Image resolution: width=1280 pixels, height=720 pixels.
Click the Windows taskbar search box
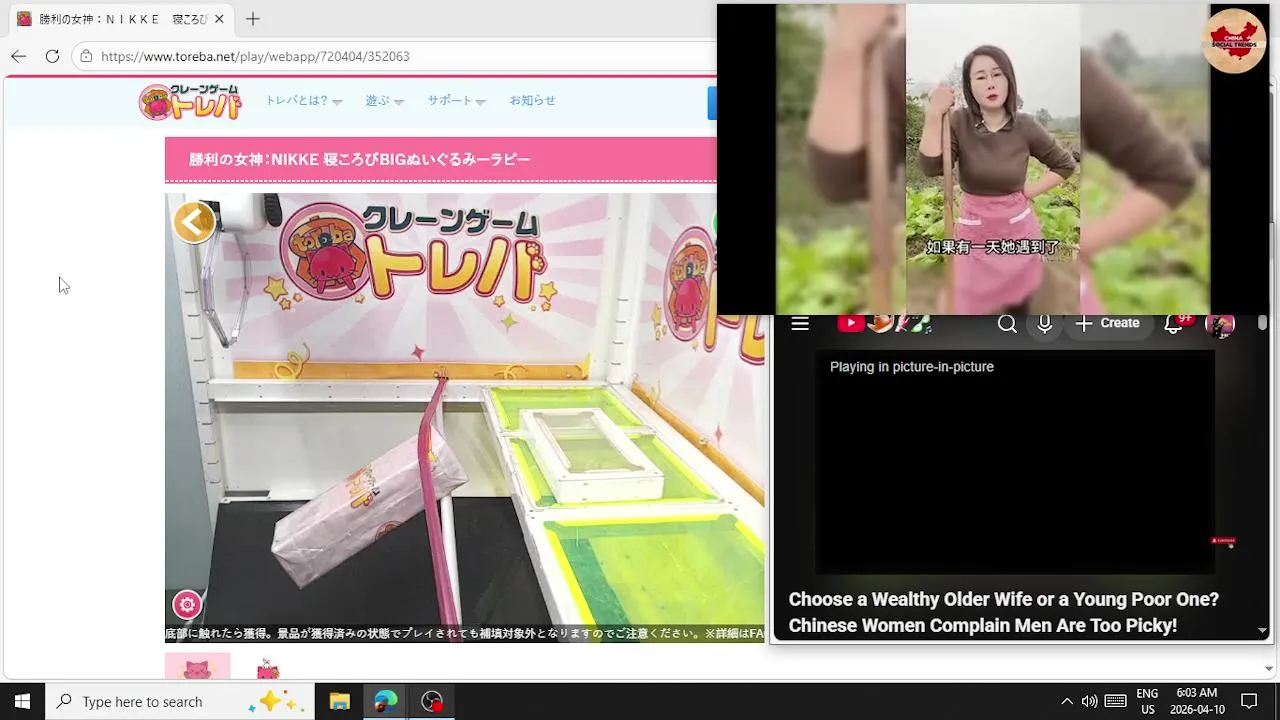pyautogui.click(x=180, y=701)
